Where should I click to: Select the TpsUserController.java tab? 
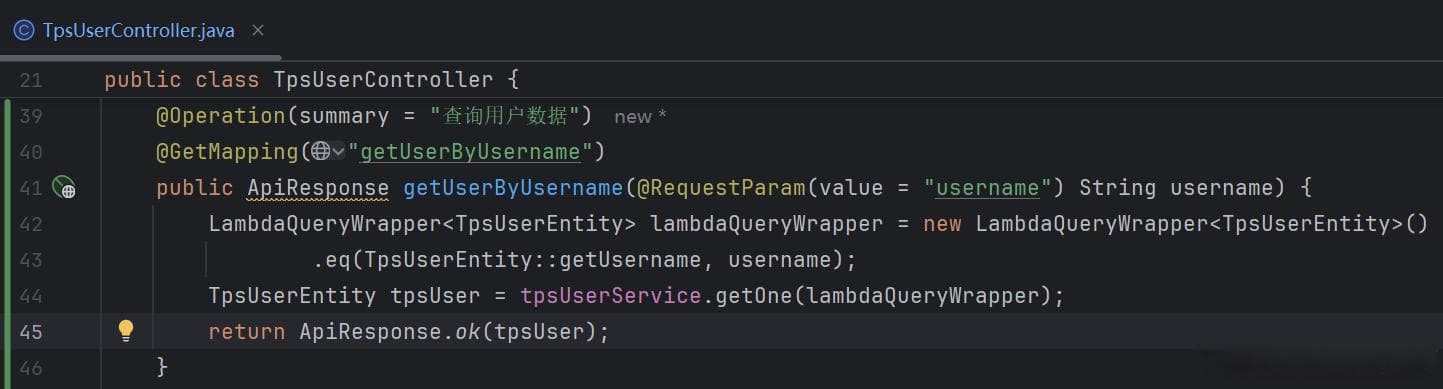[x=138, y=30]
